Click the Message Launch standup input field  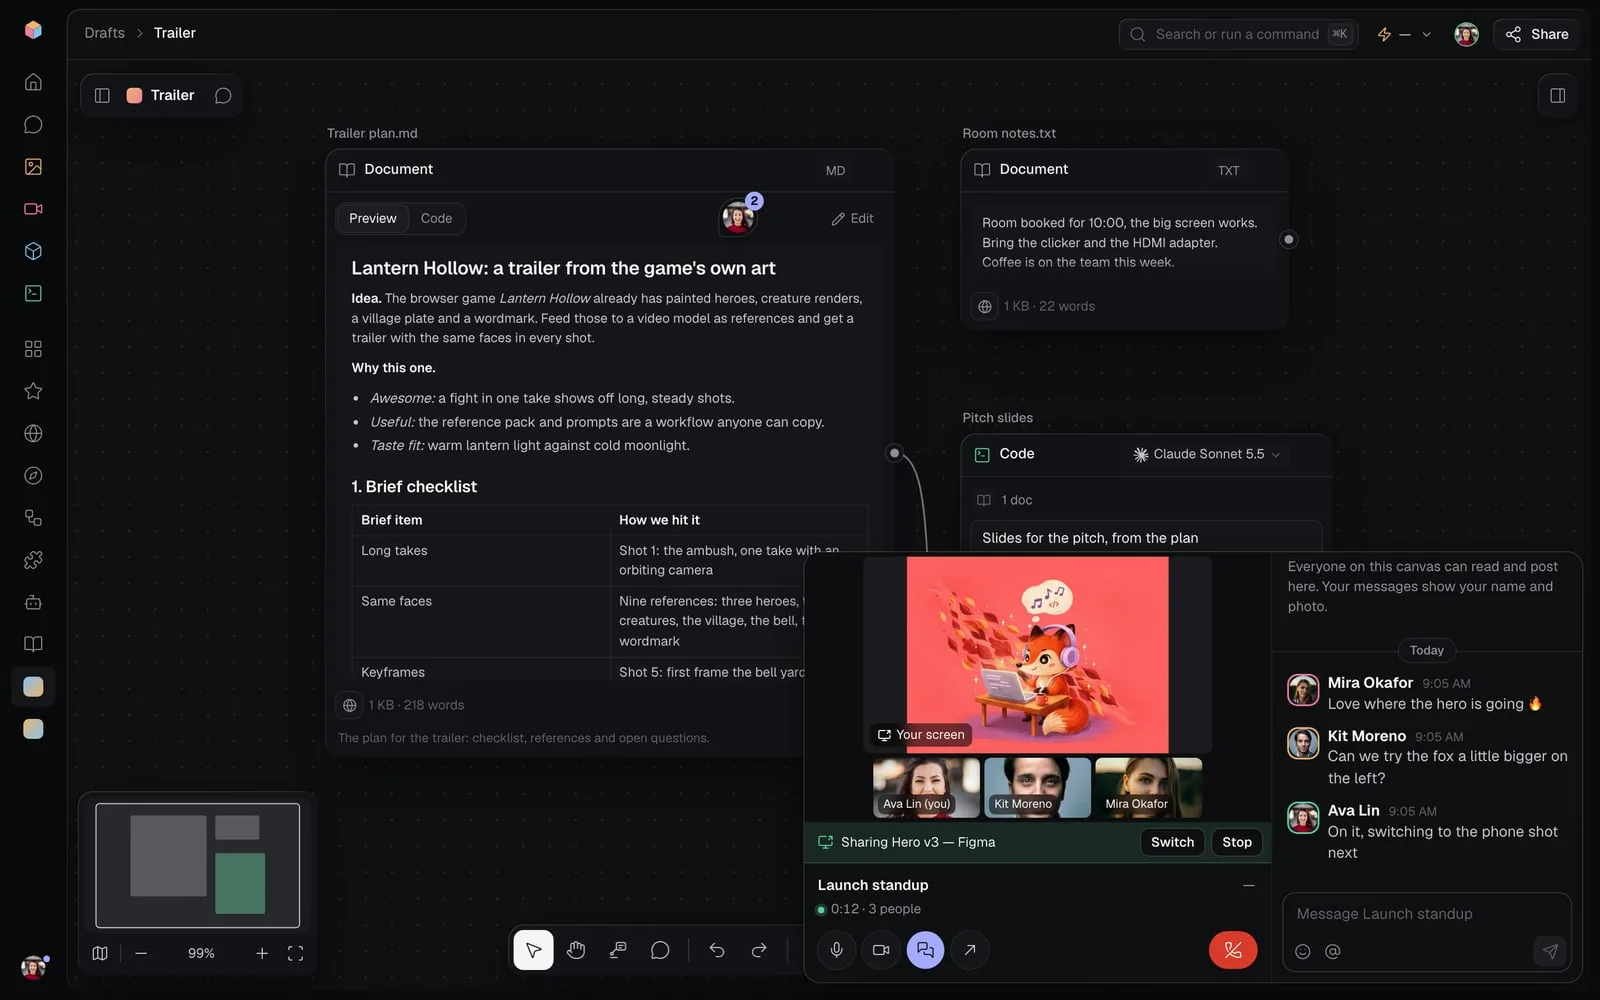coord(1426,914)
